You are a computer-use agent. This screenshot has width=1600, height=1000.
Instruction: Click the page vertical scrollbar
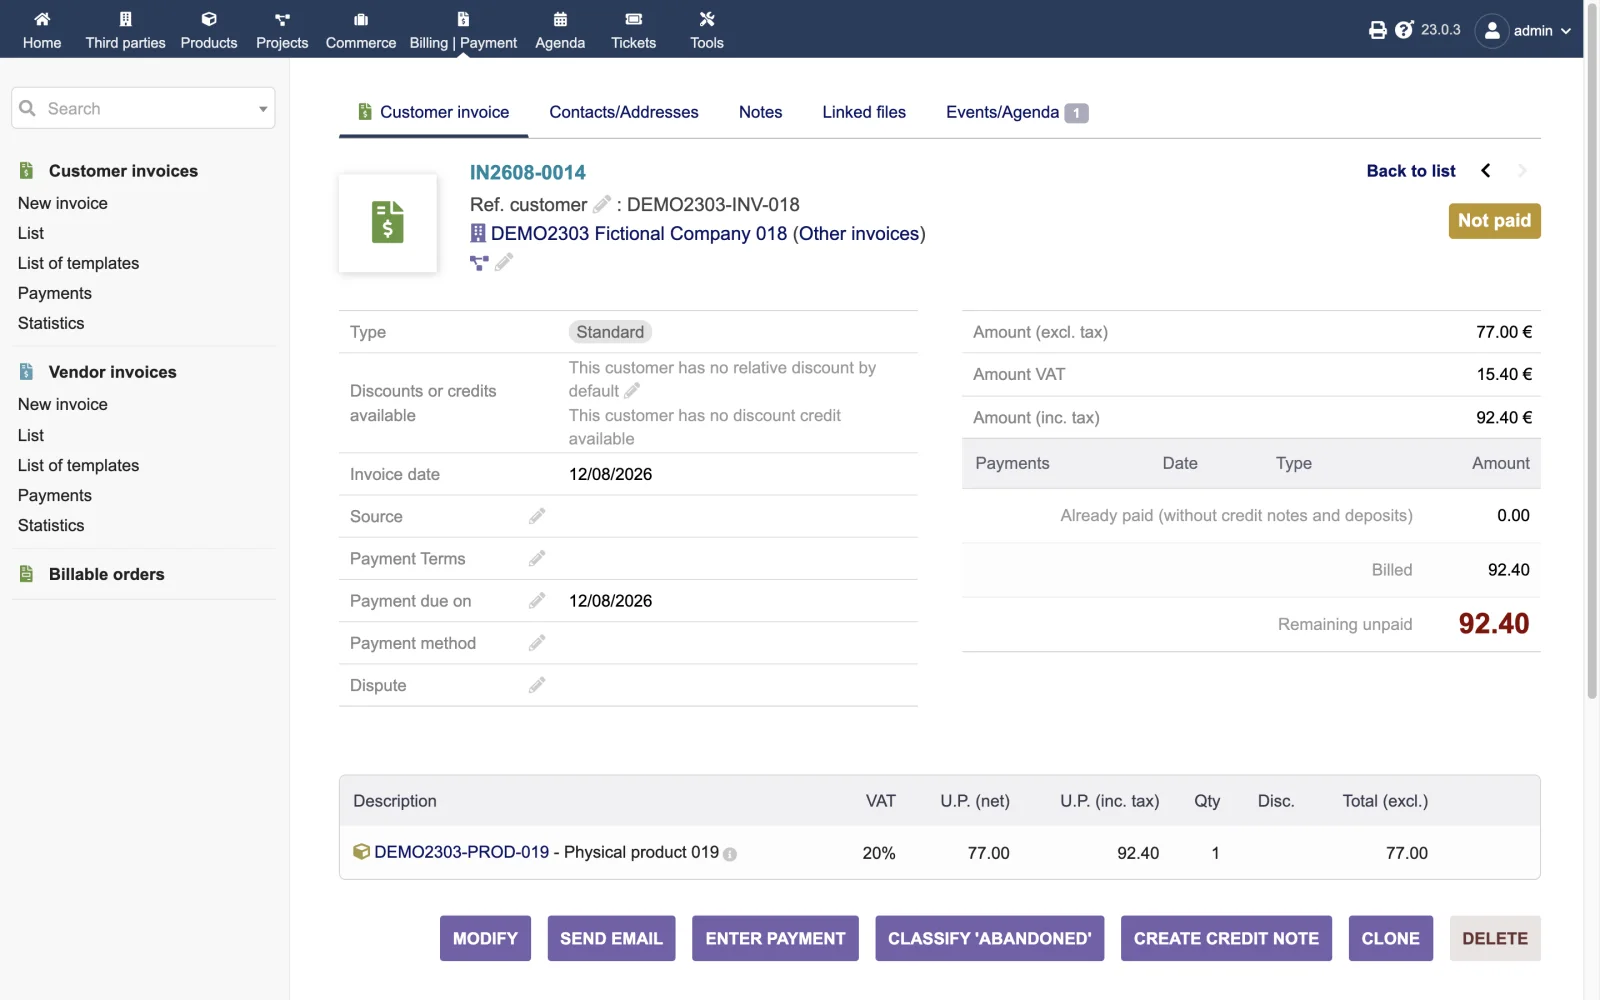point(1592,350)
